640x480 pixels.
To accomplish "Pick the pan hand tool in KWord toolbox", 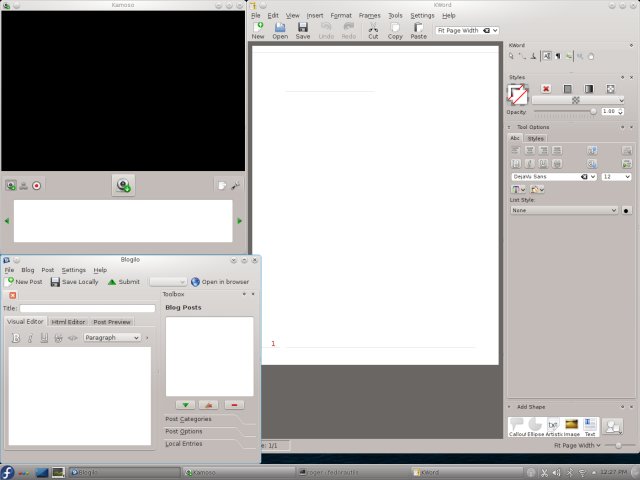I will point(591,56).
